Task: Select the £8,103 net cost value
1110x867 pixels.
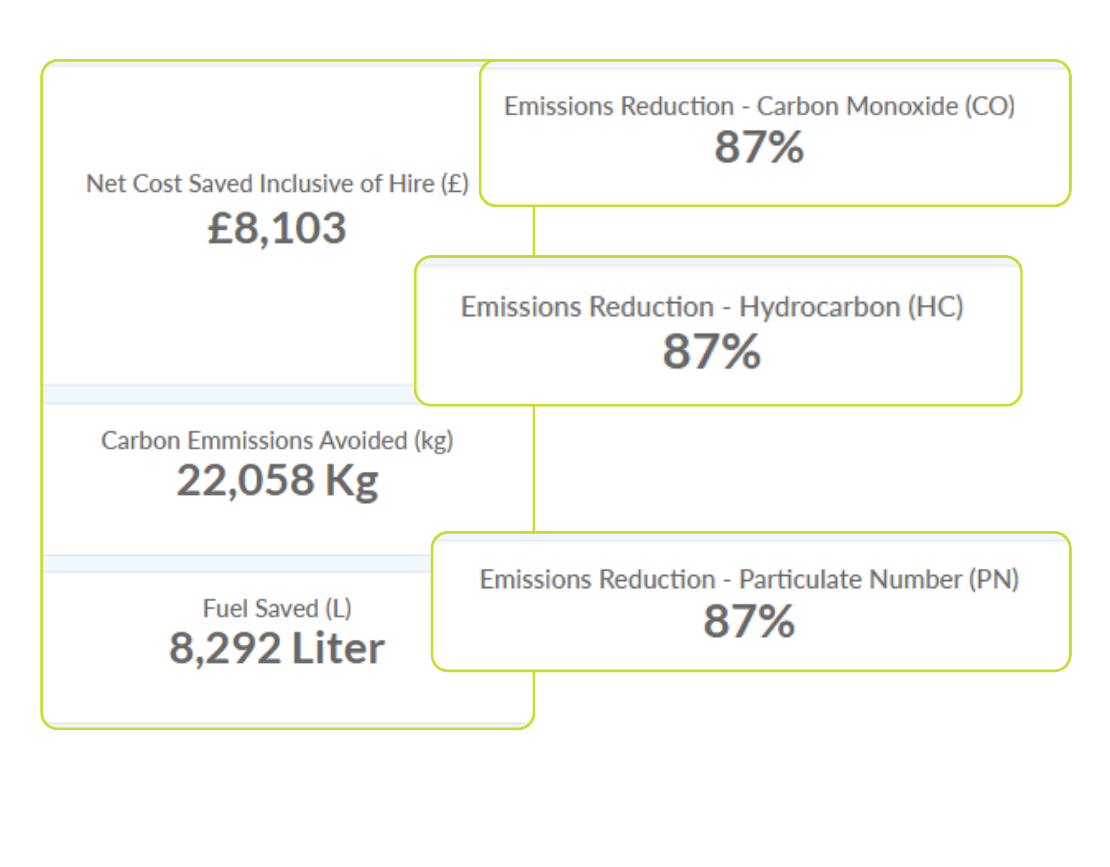Action: point(277,228)
